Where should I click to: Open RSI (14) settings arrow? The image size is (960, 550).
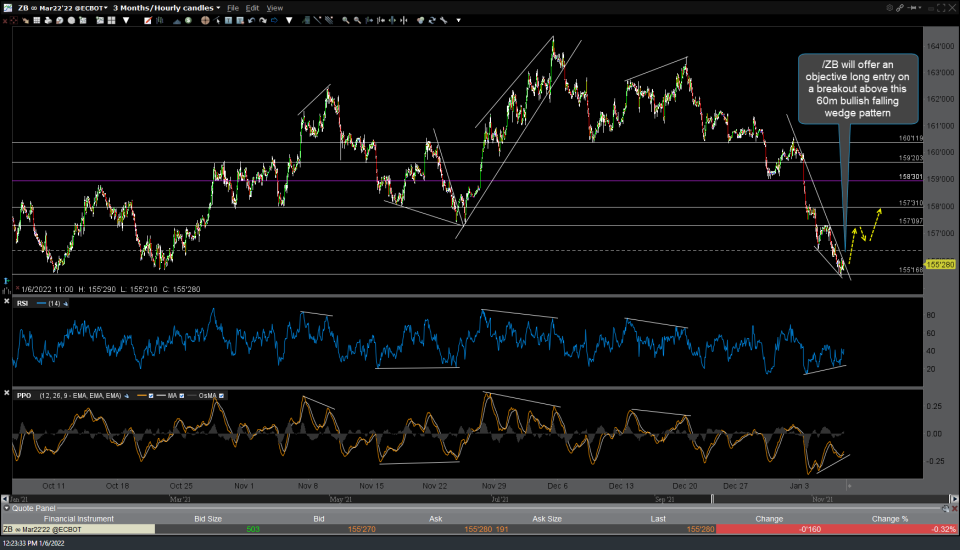point(66,304)
